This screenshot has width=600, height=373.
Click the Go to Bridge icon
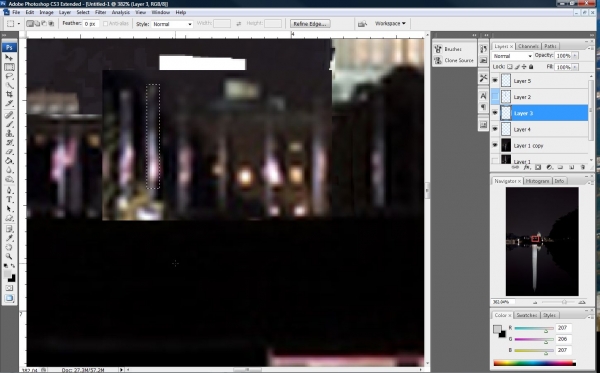click(362, 24)
